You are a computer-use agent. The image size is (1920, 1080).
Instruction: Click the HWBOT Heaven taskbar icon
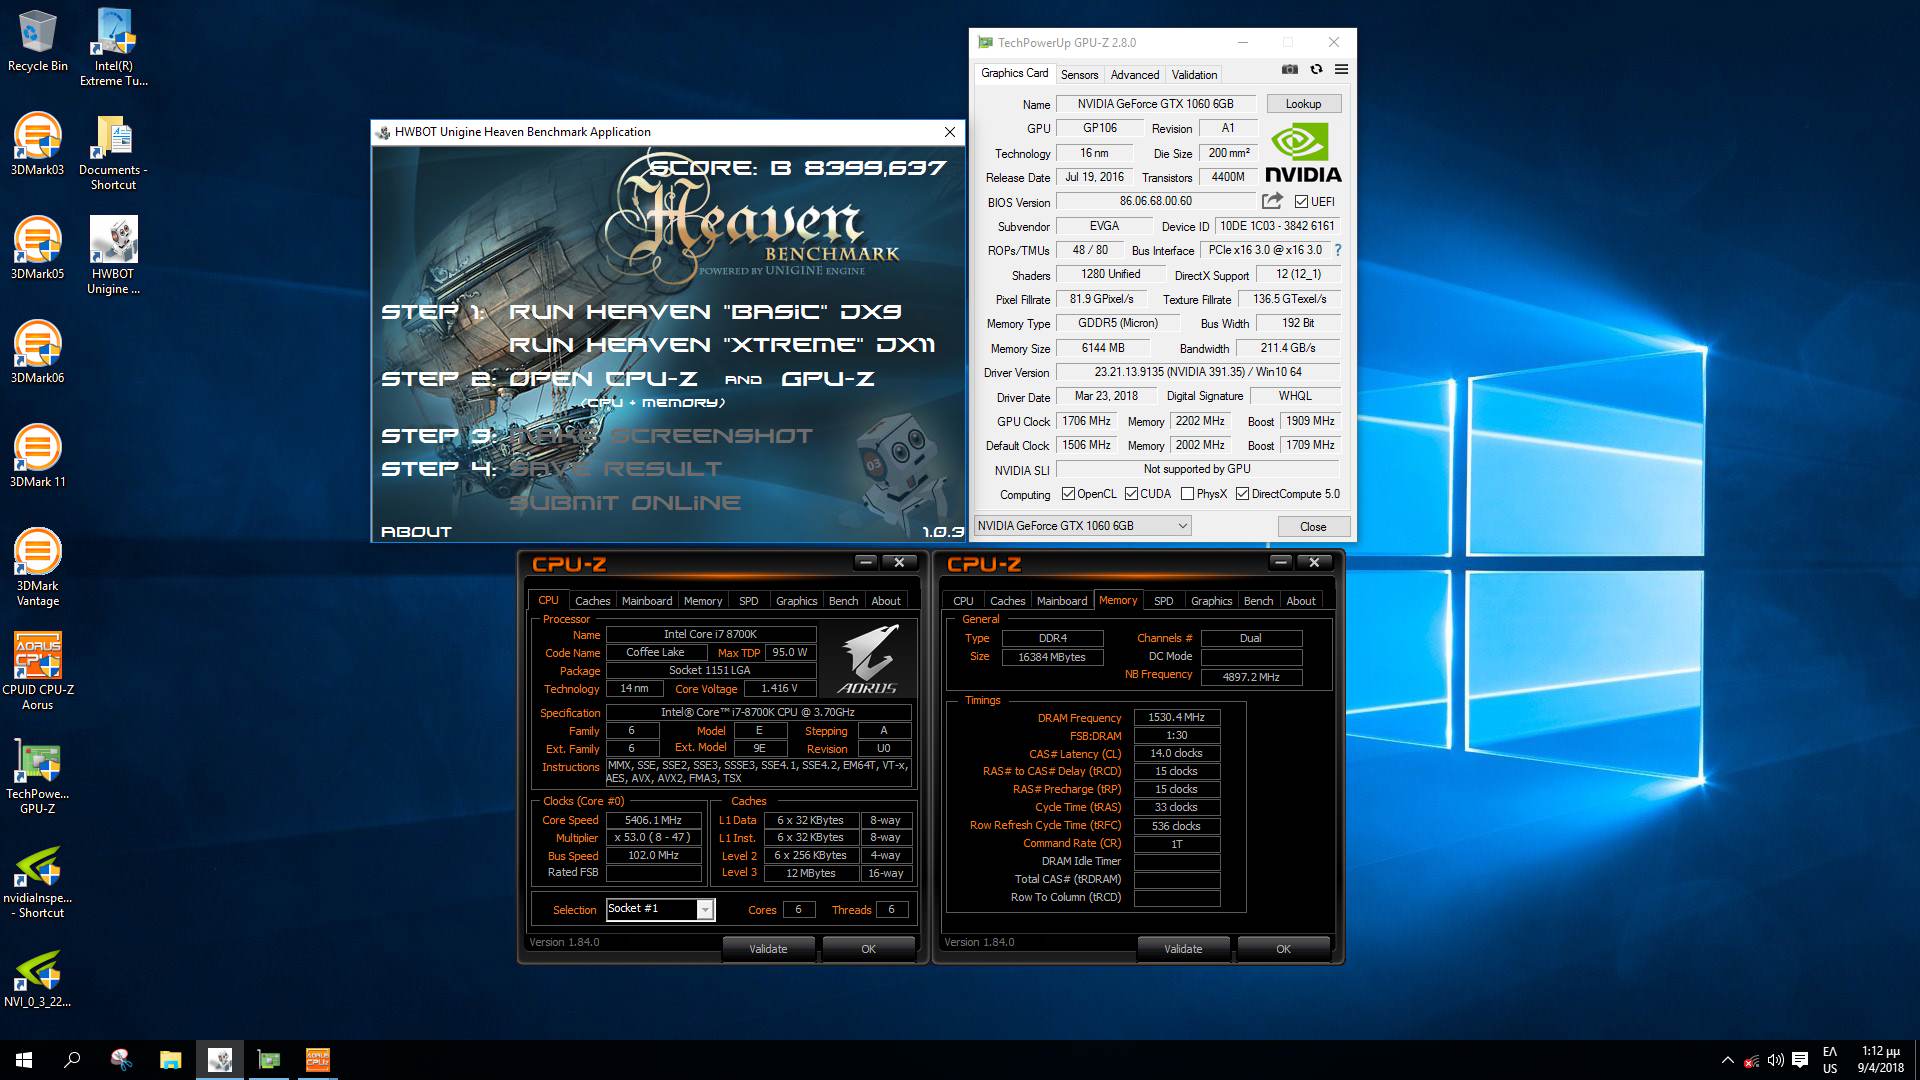click(x=219, y=1060)
